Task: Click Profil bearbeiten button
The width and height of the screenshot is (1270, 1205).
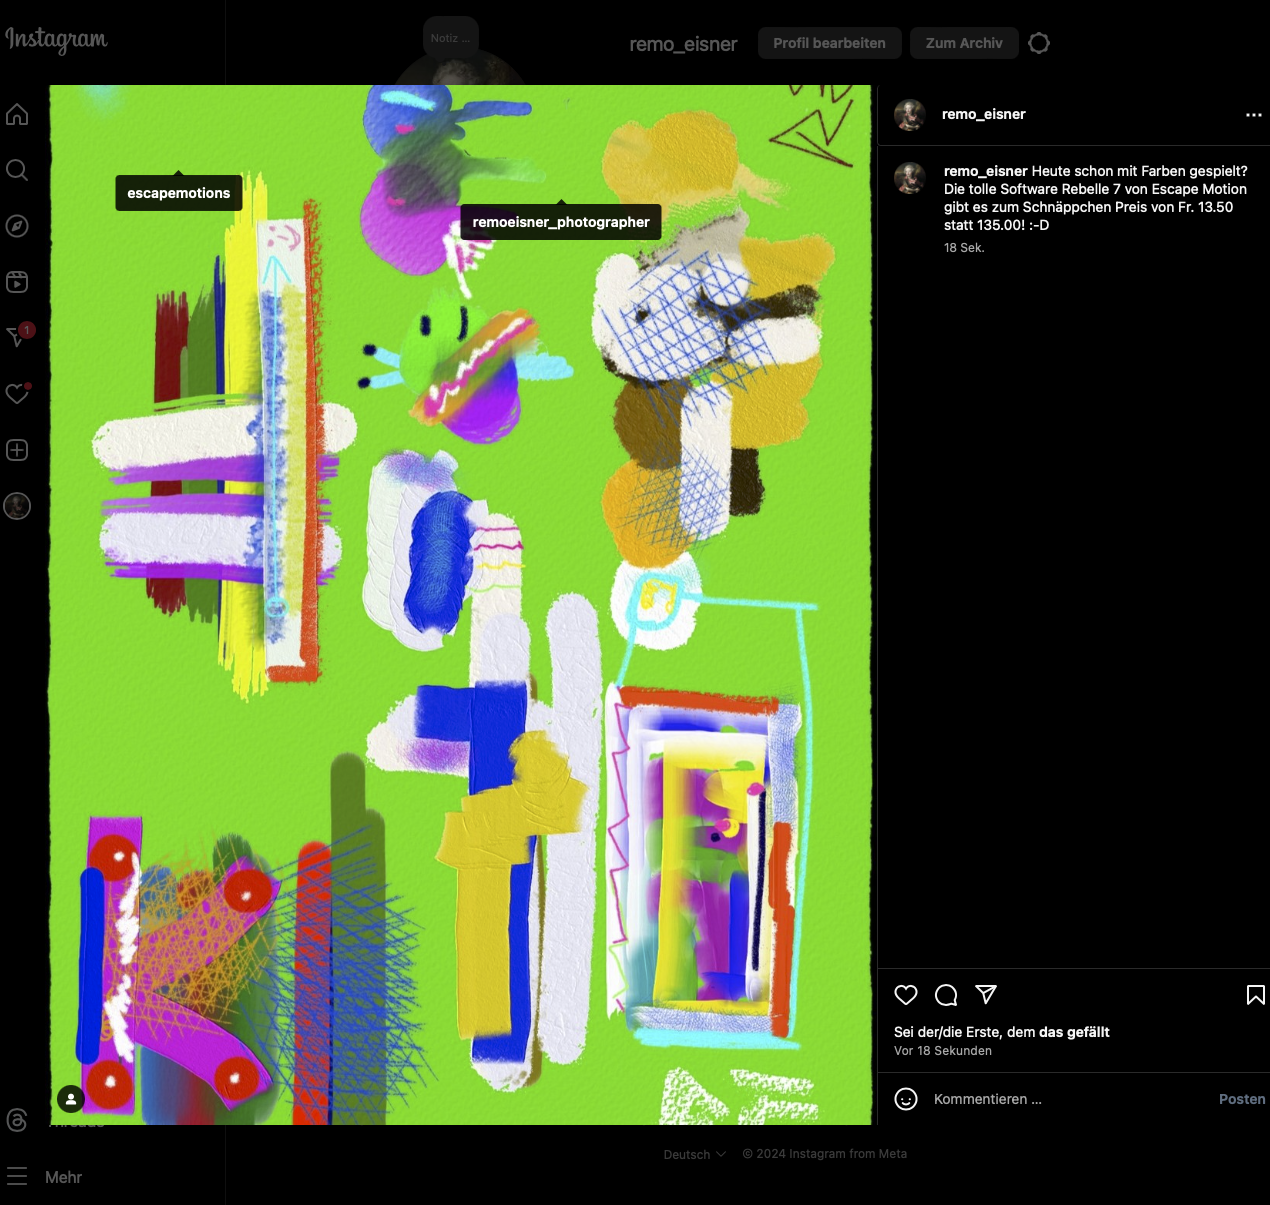Action: (829, 43)
